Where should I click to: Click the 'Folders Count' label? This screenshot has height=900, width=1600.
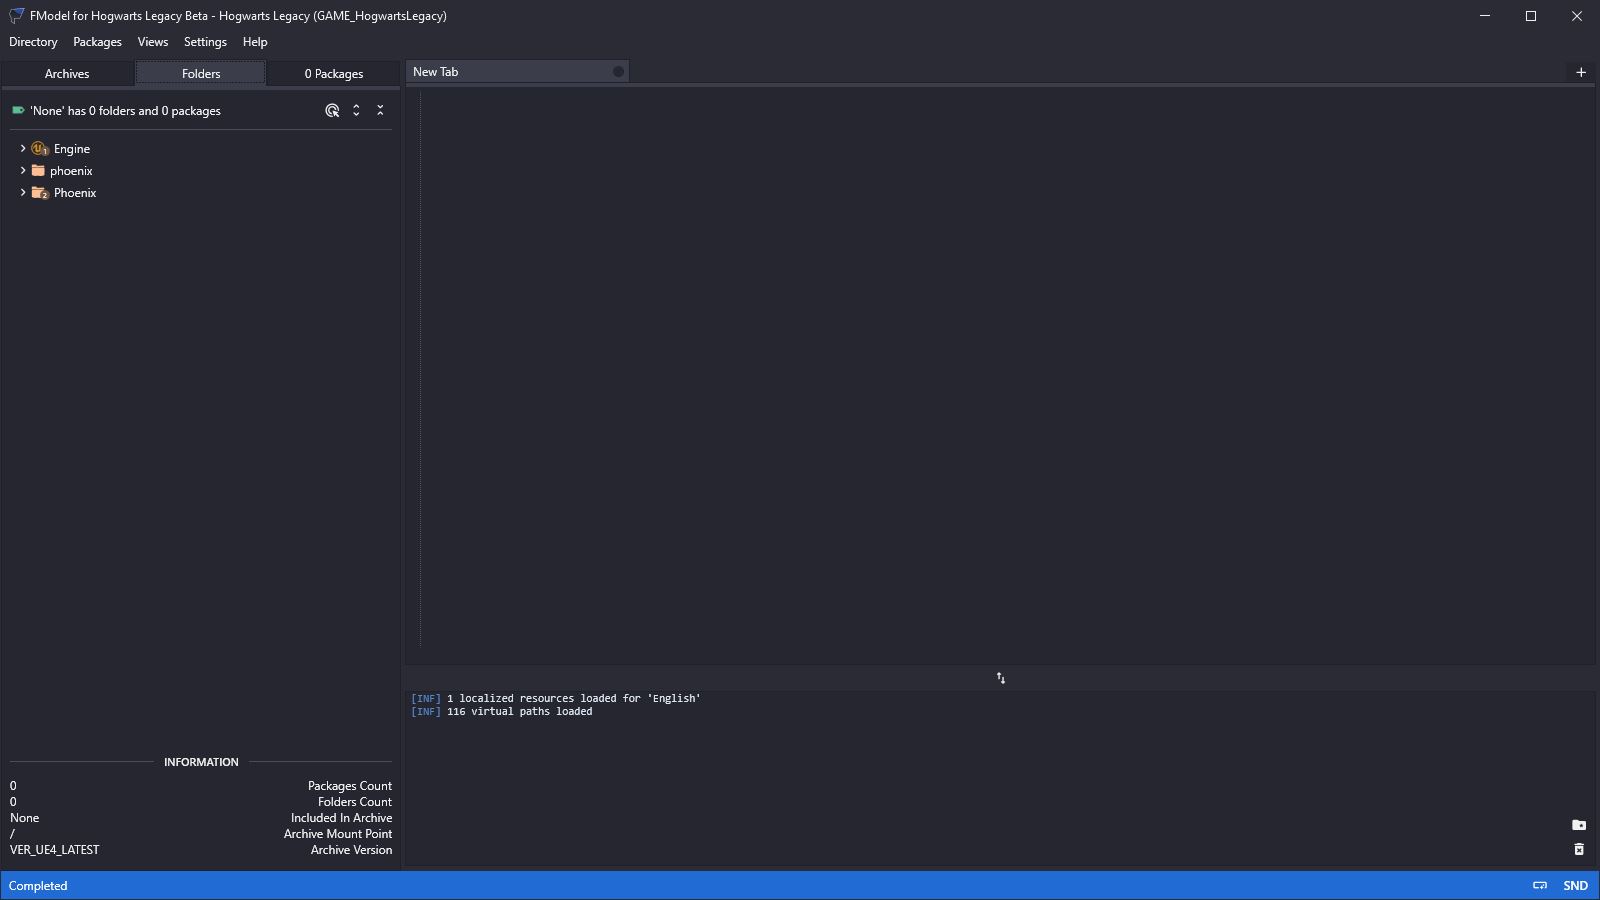(x=355, y=802)
